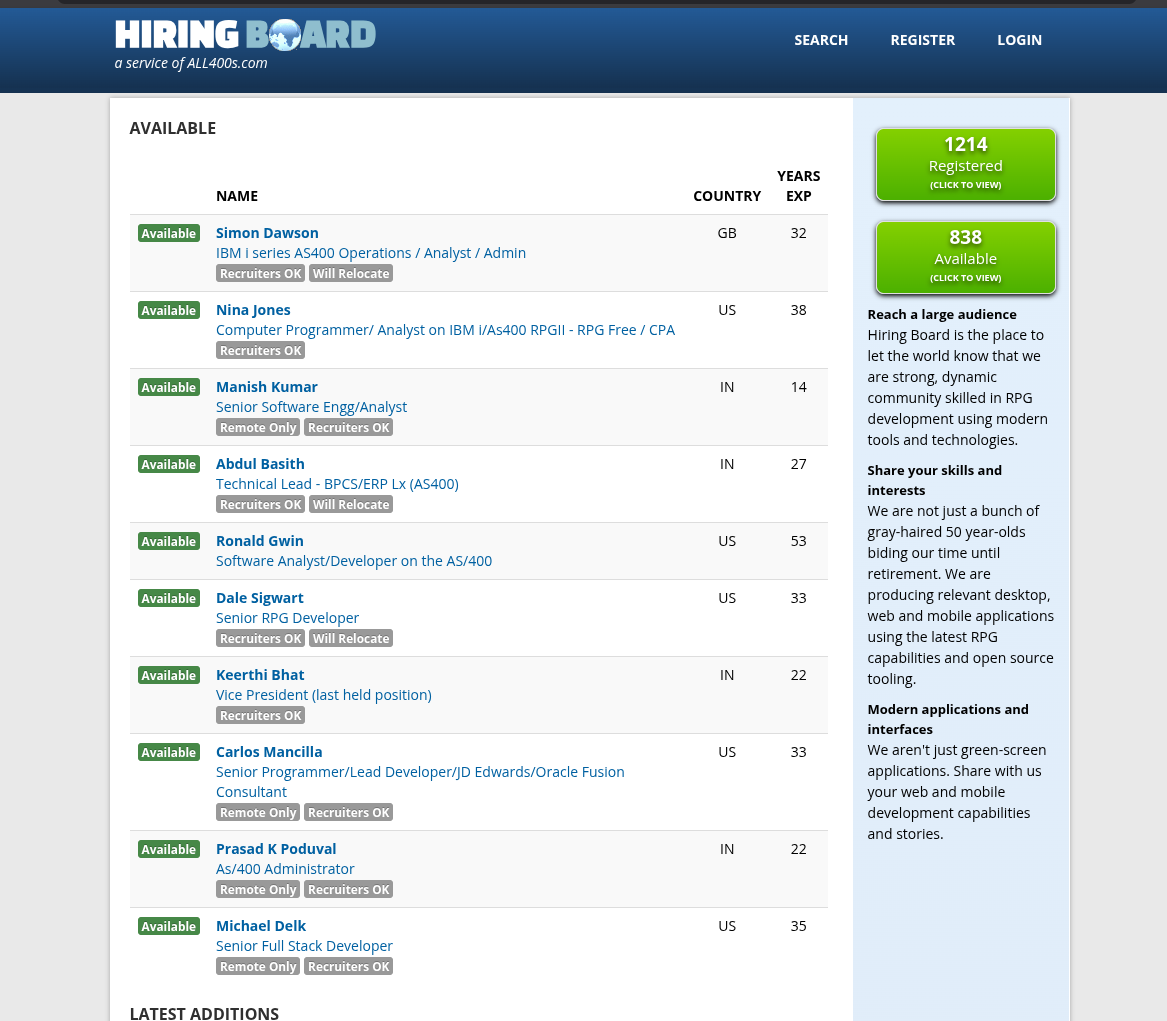
Task: Open the SEARCH menu item
Action: pyautogui.click(x=821, y=40)
